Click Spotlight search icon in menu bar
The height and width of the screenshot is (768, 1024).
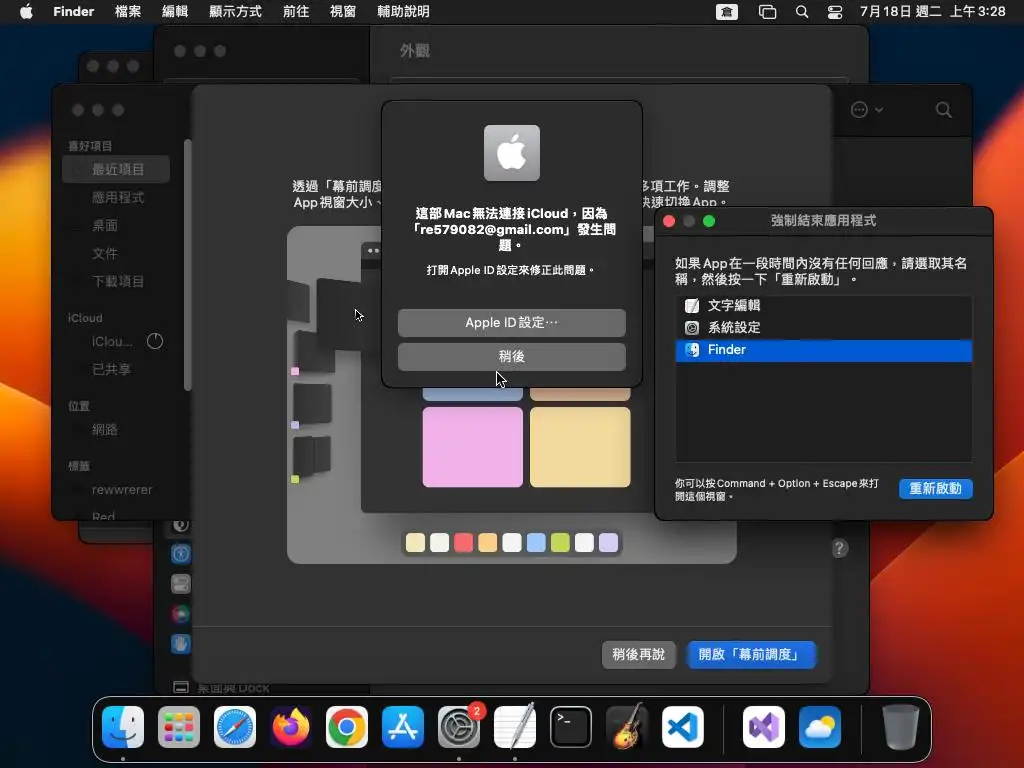pos(802,12)
